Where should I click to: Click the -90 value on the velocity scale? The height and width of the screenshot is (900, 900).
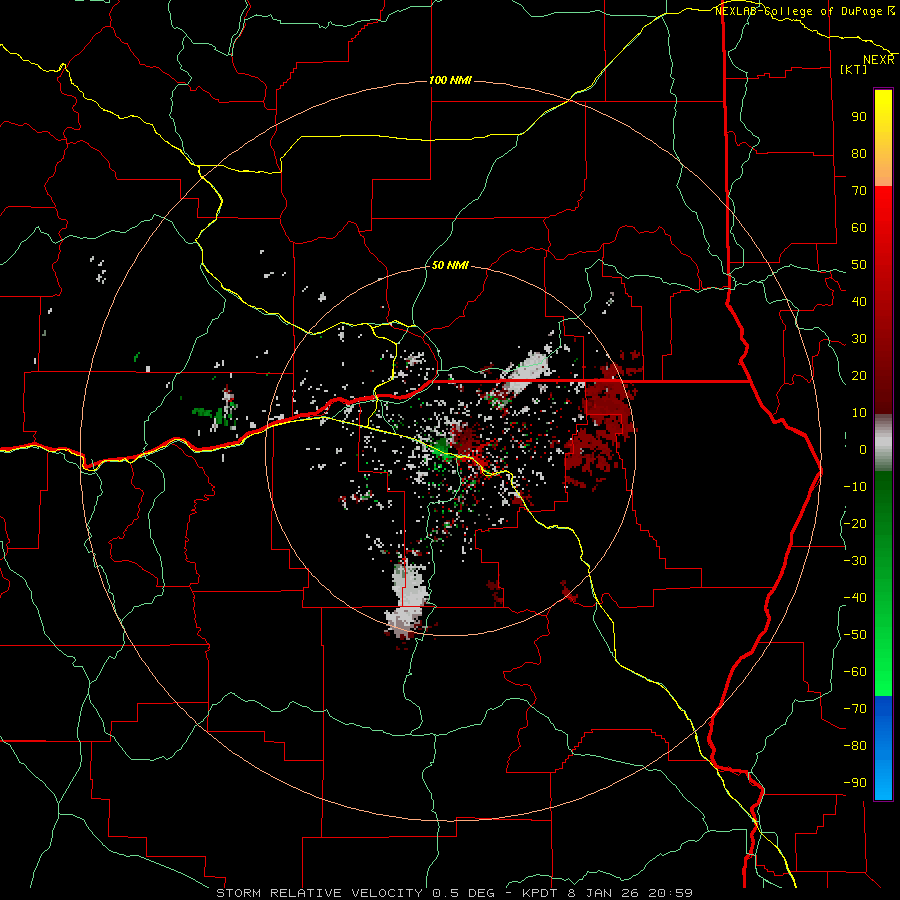855,783
